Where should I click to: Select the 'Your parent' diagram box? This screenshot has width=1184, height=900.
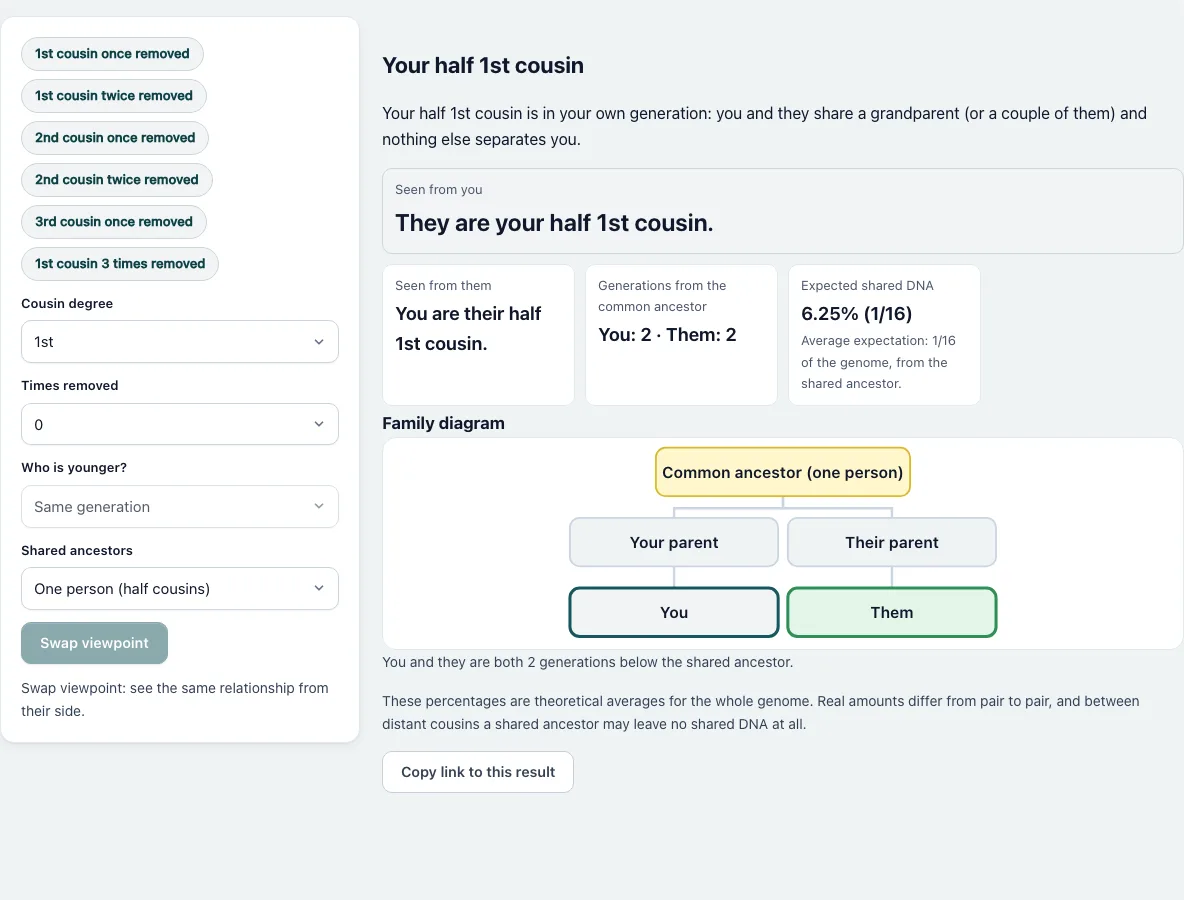(674, 542)
